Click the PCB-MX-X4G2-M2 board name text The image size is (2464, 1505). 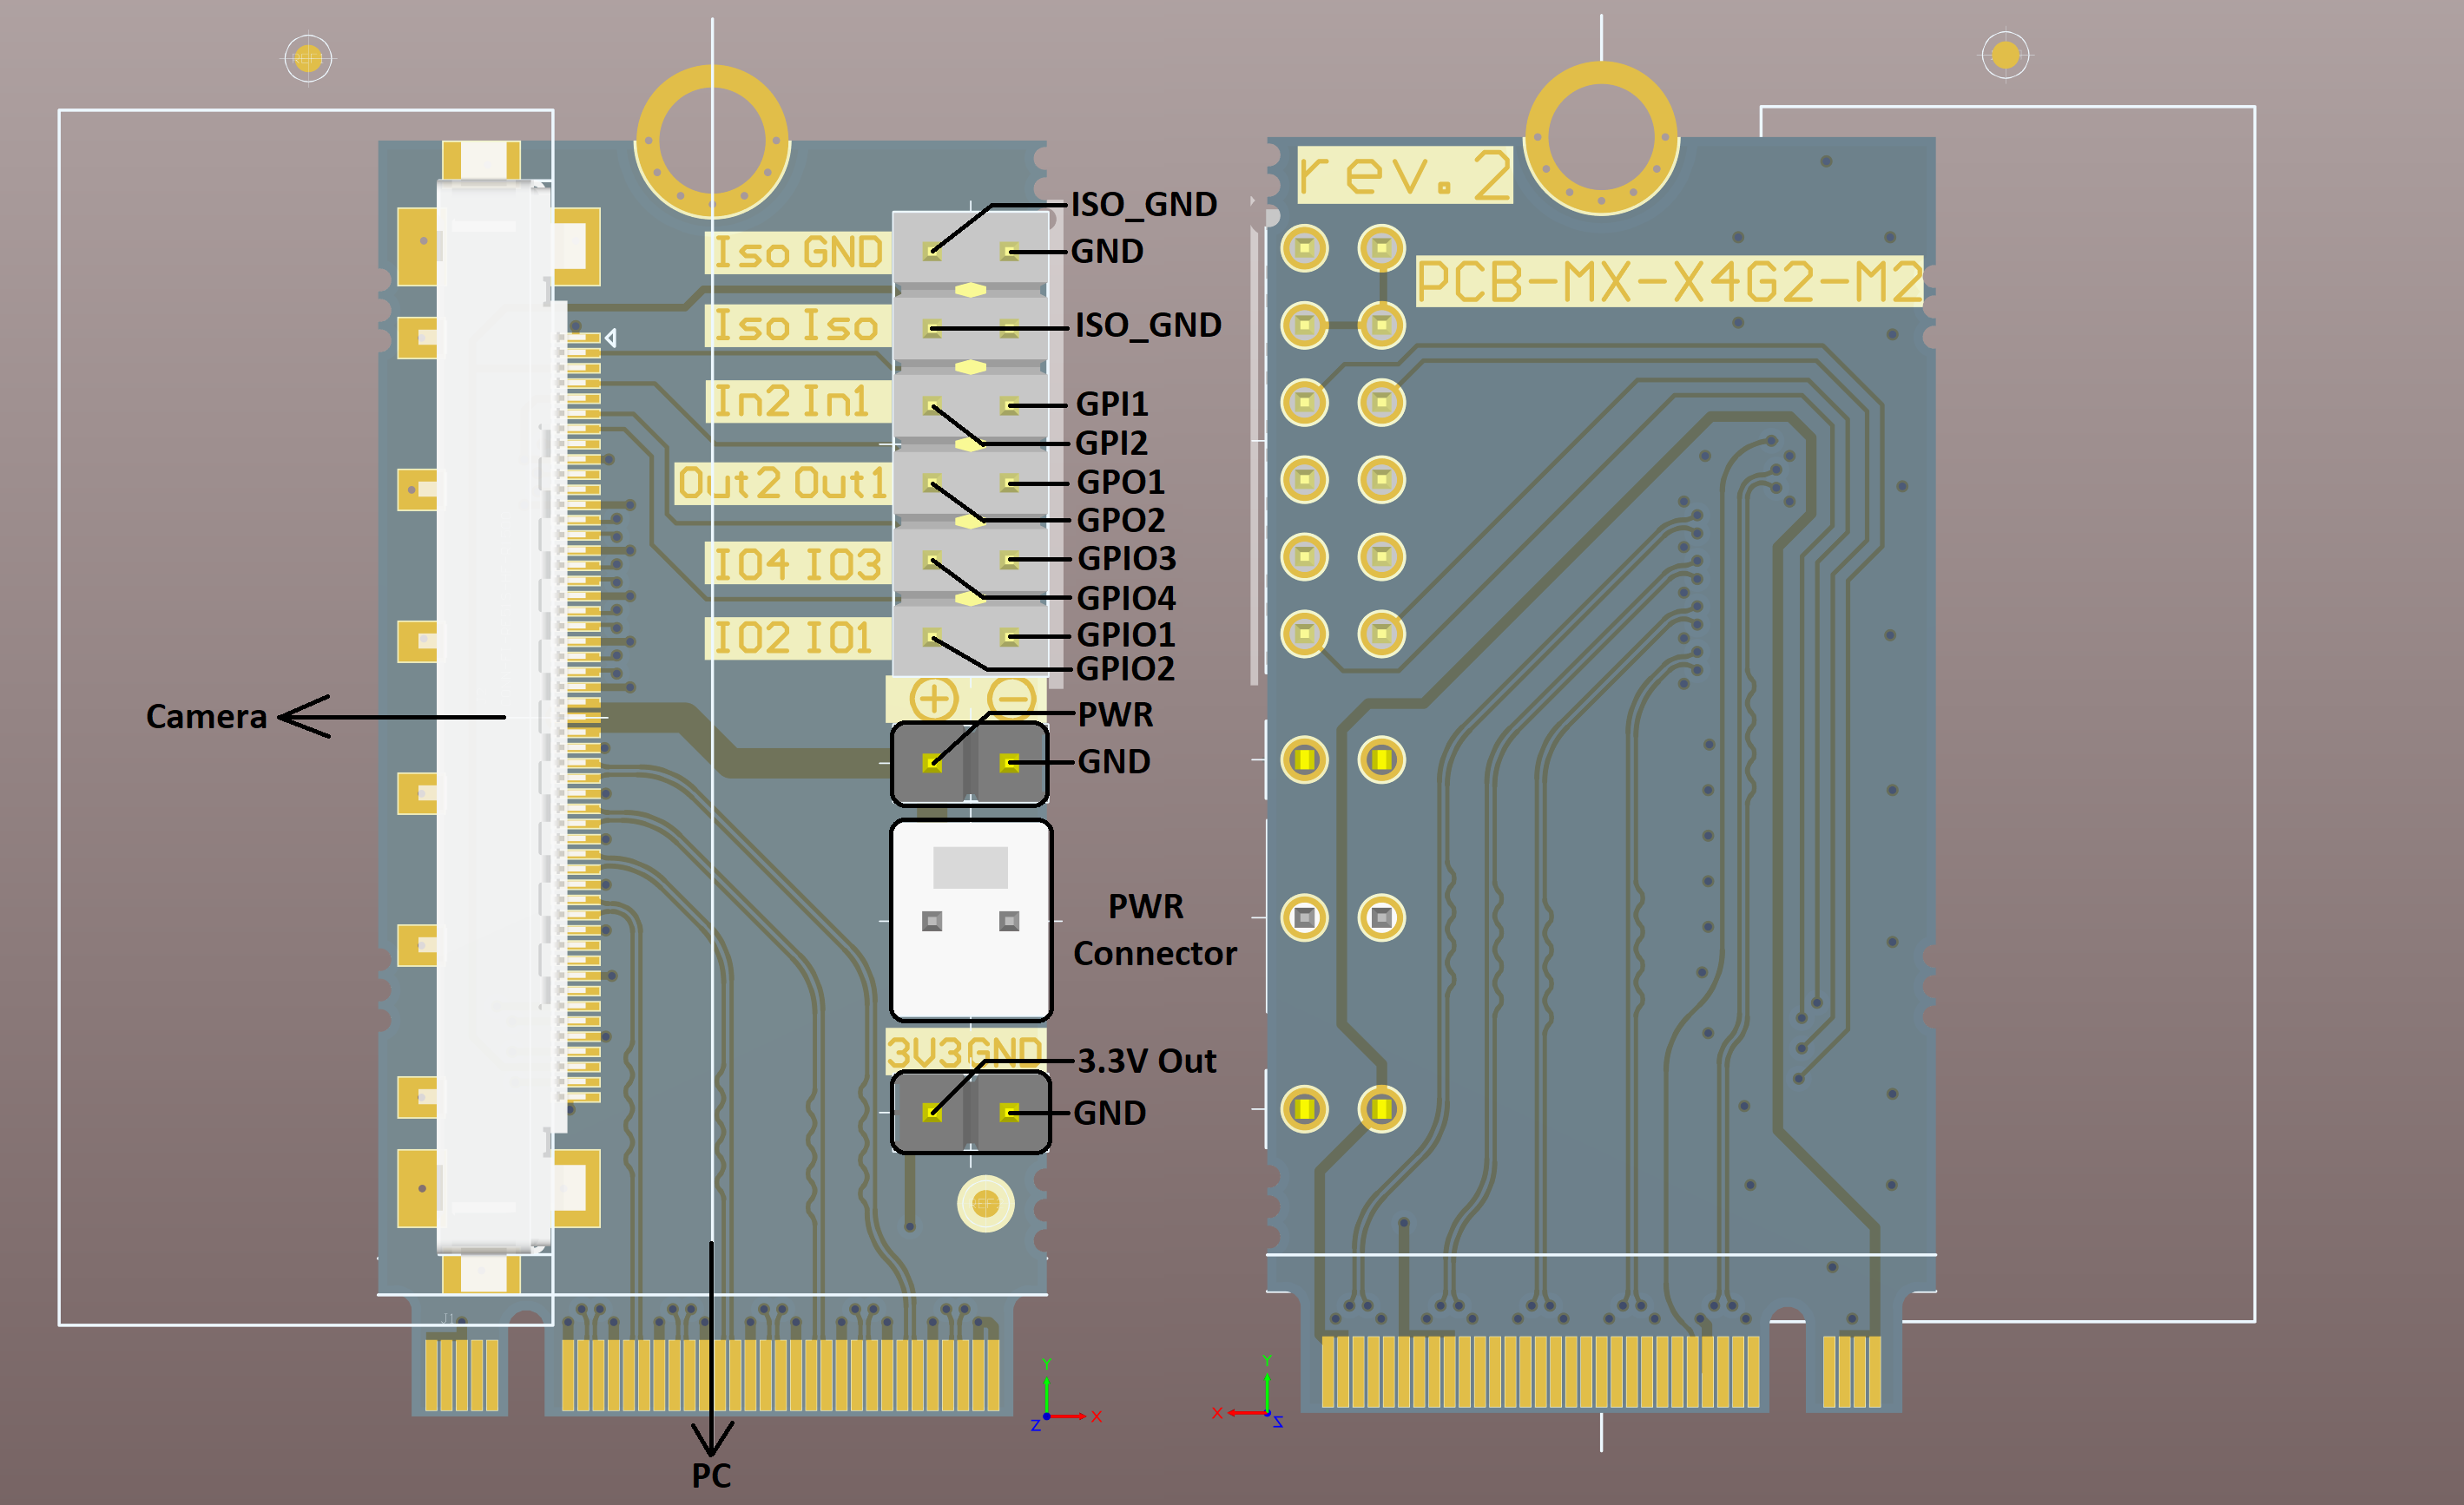coord(1668,282)
